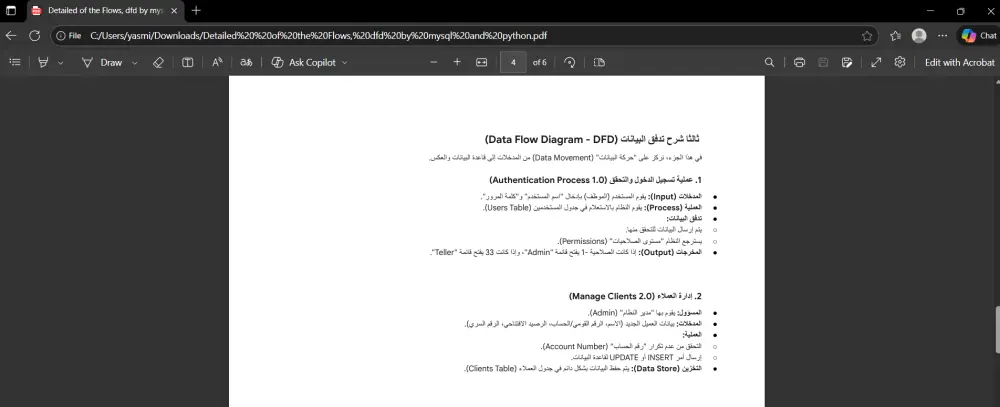This screenshot has height=407, width=1000.
Task: Click the address bar file path
Action: coord(318,36)
